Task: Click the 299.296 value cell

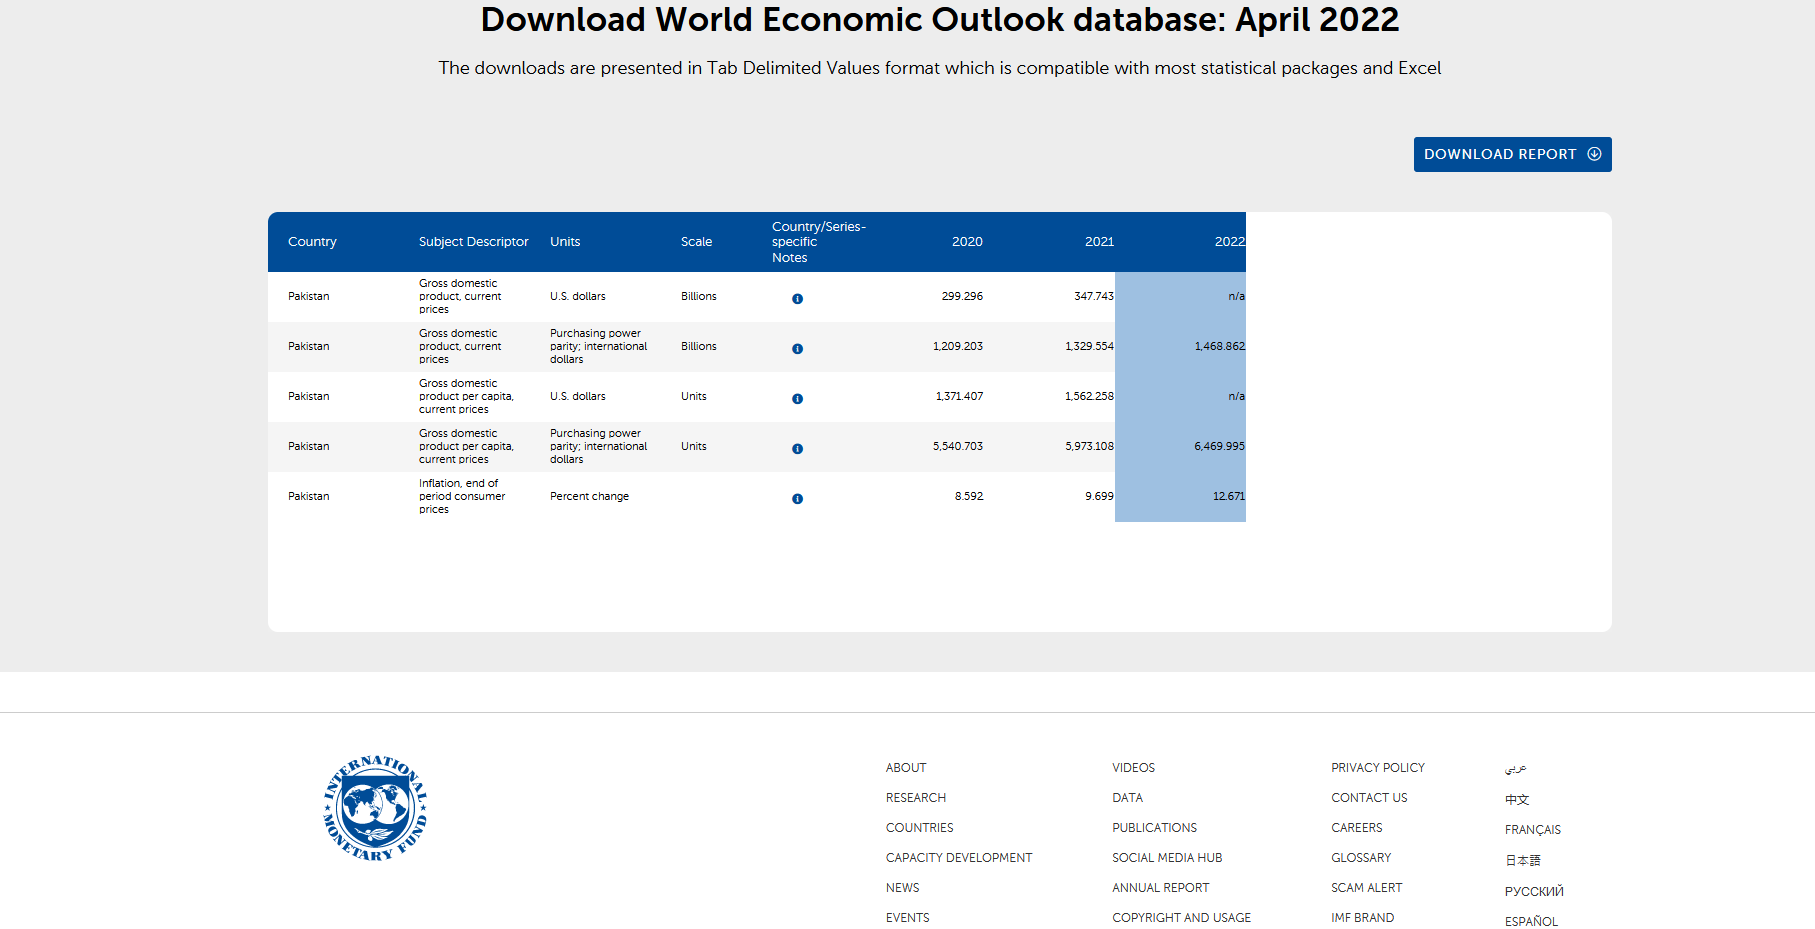Action: (962, 296)
